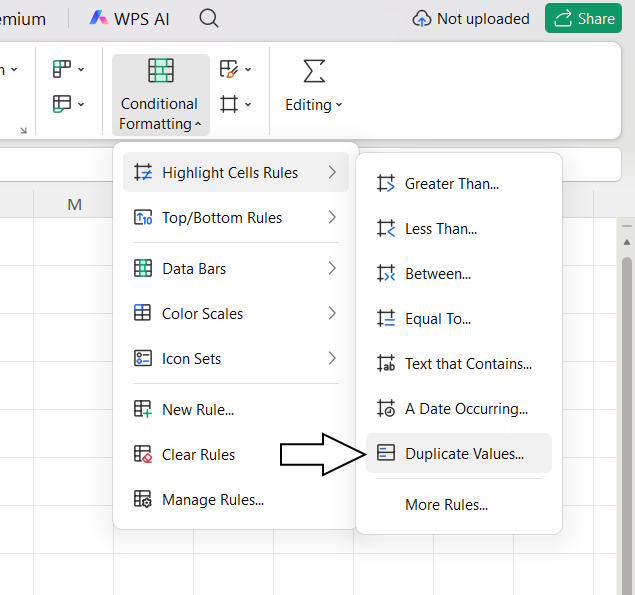Click the search magnifier icon

(209, 19)
